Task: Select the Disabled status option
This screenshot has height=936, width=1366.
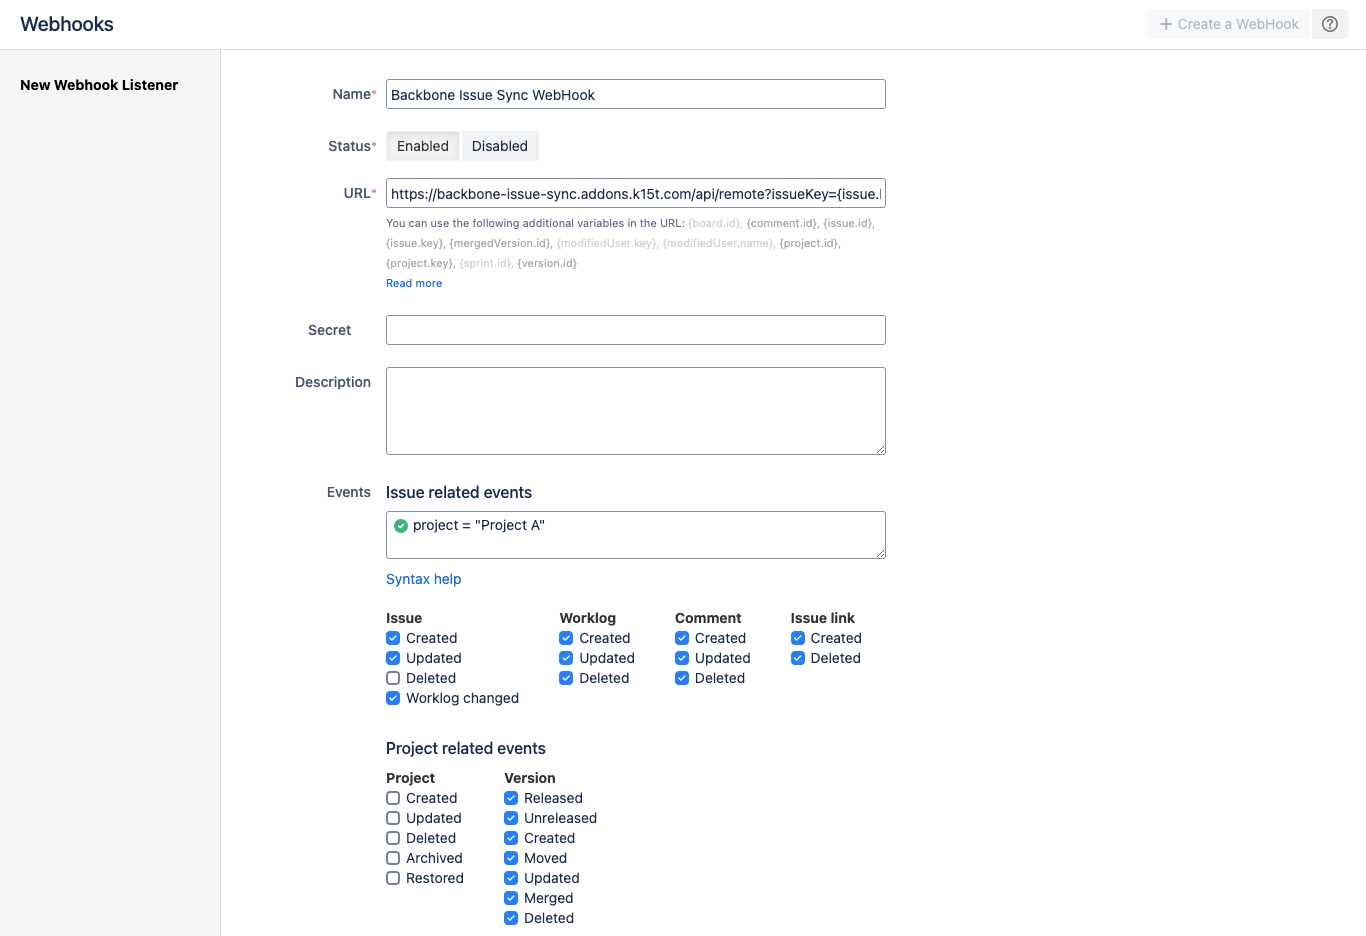Action: tap(500, 145)
